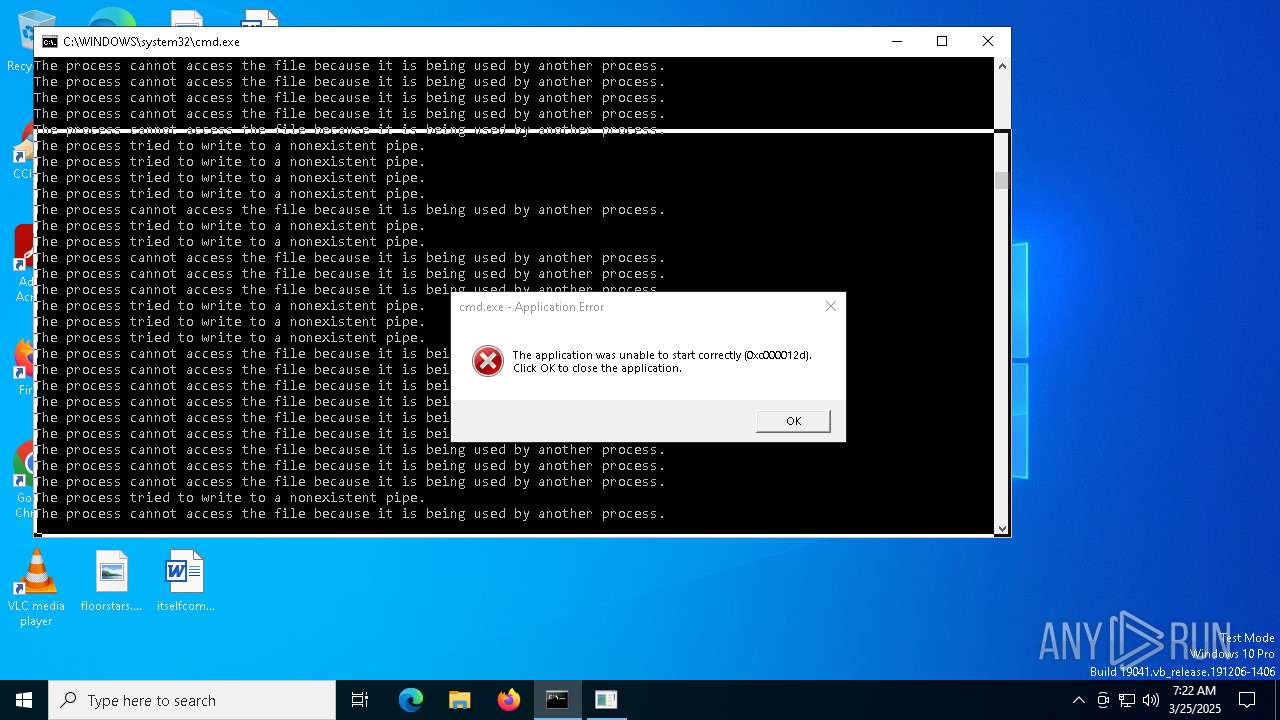Close the cmd.exe Application Error dialog
This screenshot has width=1280, height=720.
pos(830,306)
